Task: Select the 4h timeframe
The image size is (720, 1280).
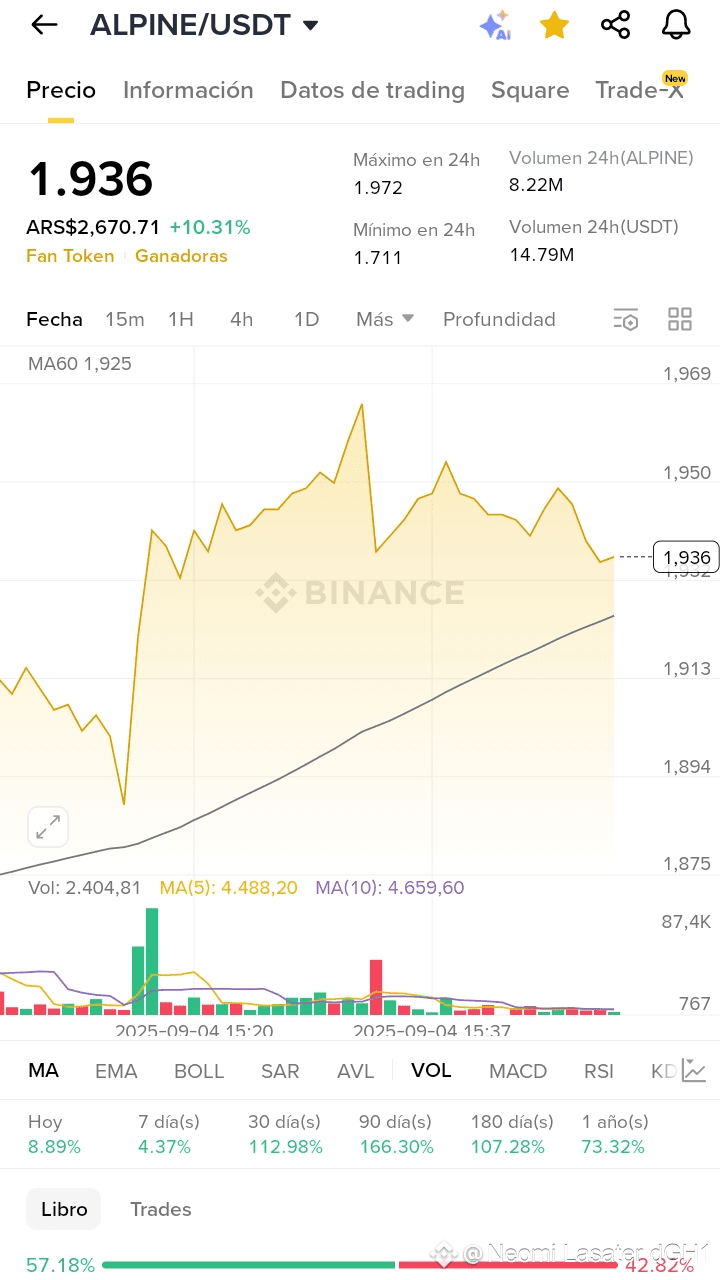Action: coord(241,319)
